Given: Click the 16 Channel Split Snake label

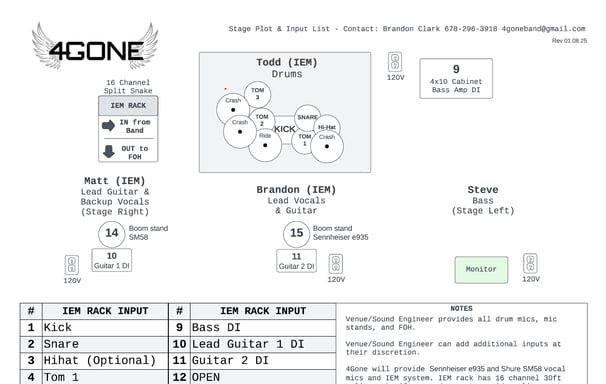Looking at the screenshot, I should [128, 87].
